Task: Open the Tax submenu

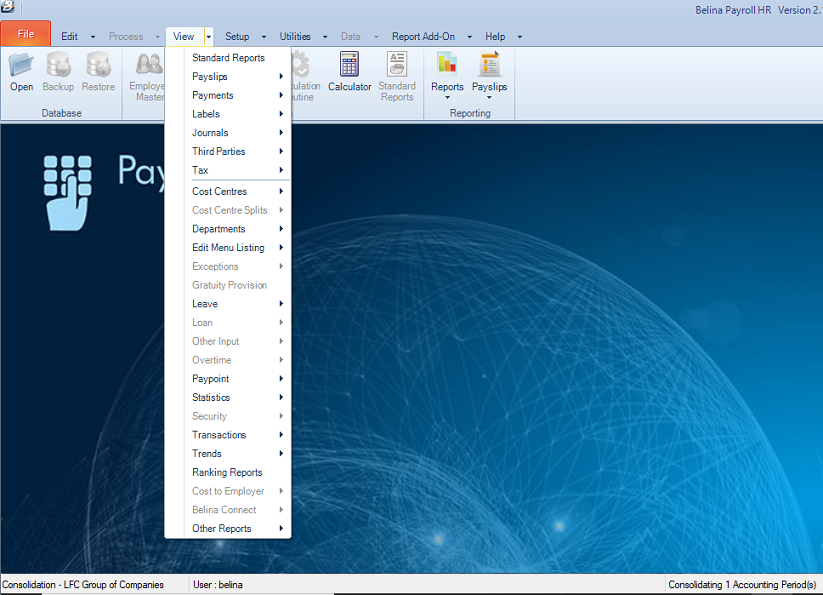Action: point(228,170)
